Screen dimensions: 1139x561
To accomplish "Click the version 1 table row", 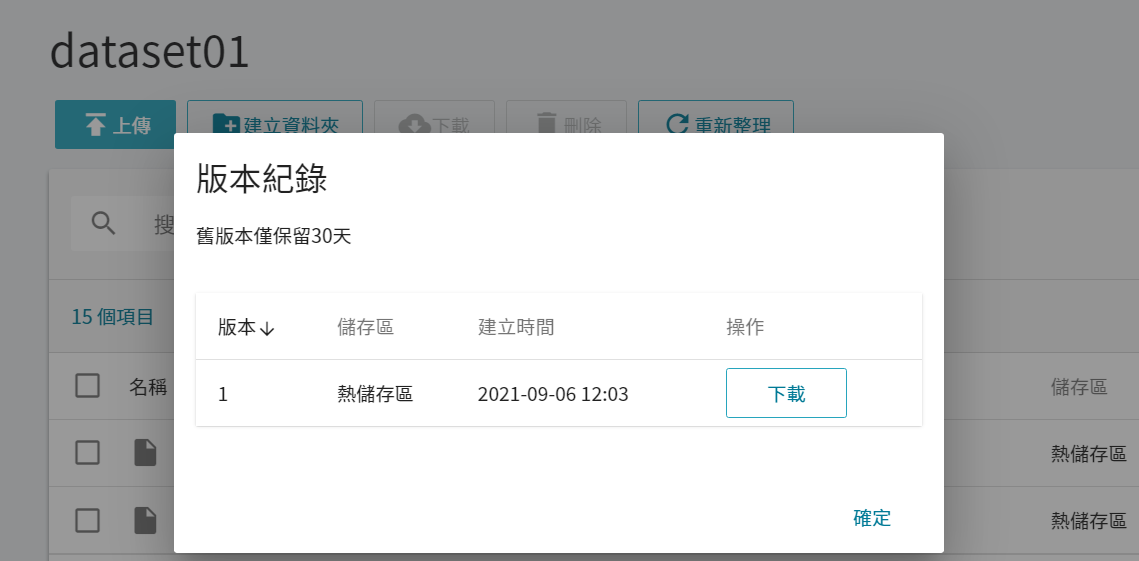I will (x=559, y=393).
